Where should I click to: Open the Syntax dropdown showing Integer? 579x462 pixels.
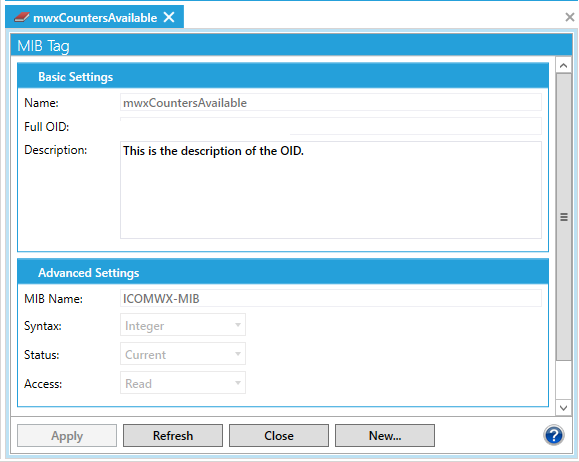[183, 325]
